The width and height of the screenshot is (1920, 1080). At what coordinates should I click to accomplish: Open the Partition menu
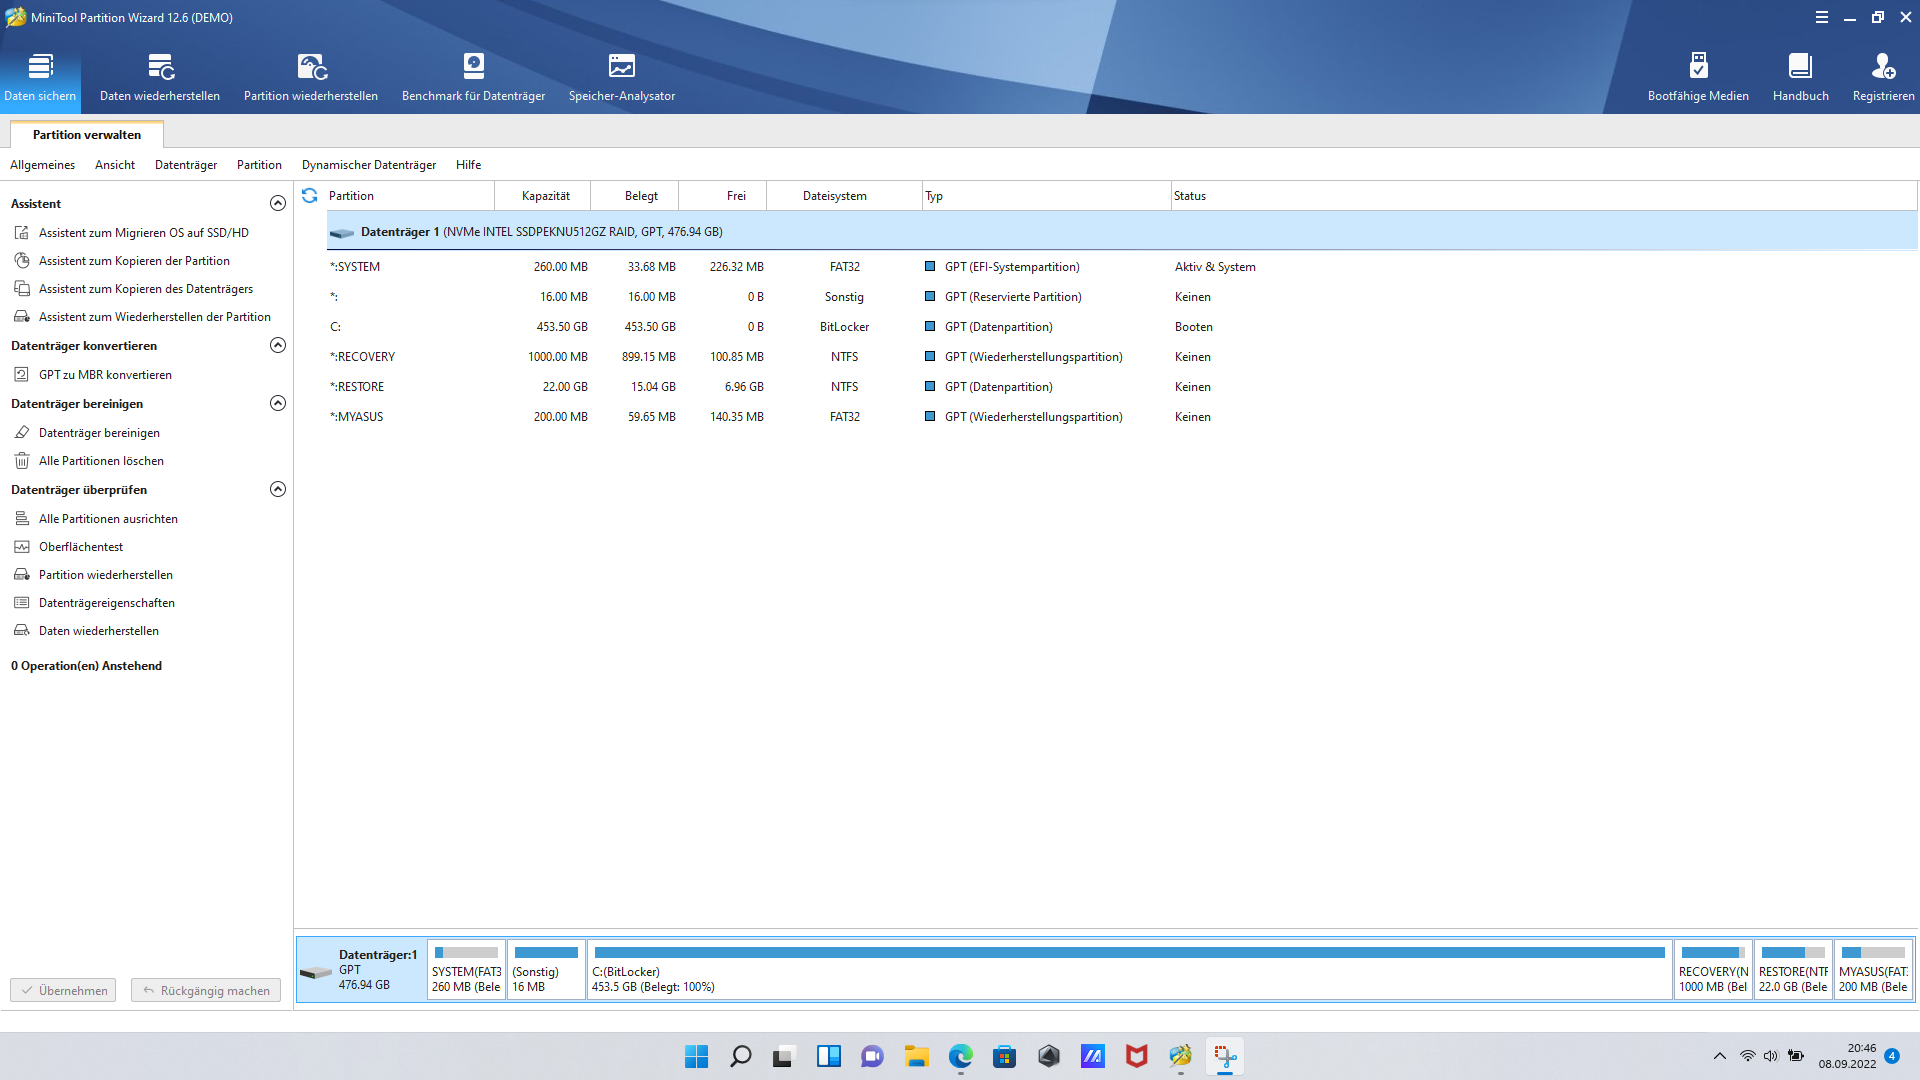pos(259,164)
